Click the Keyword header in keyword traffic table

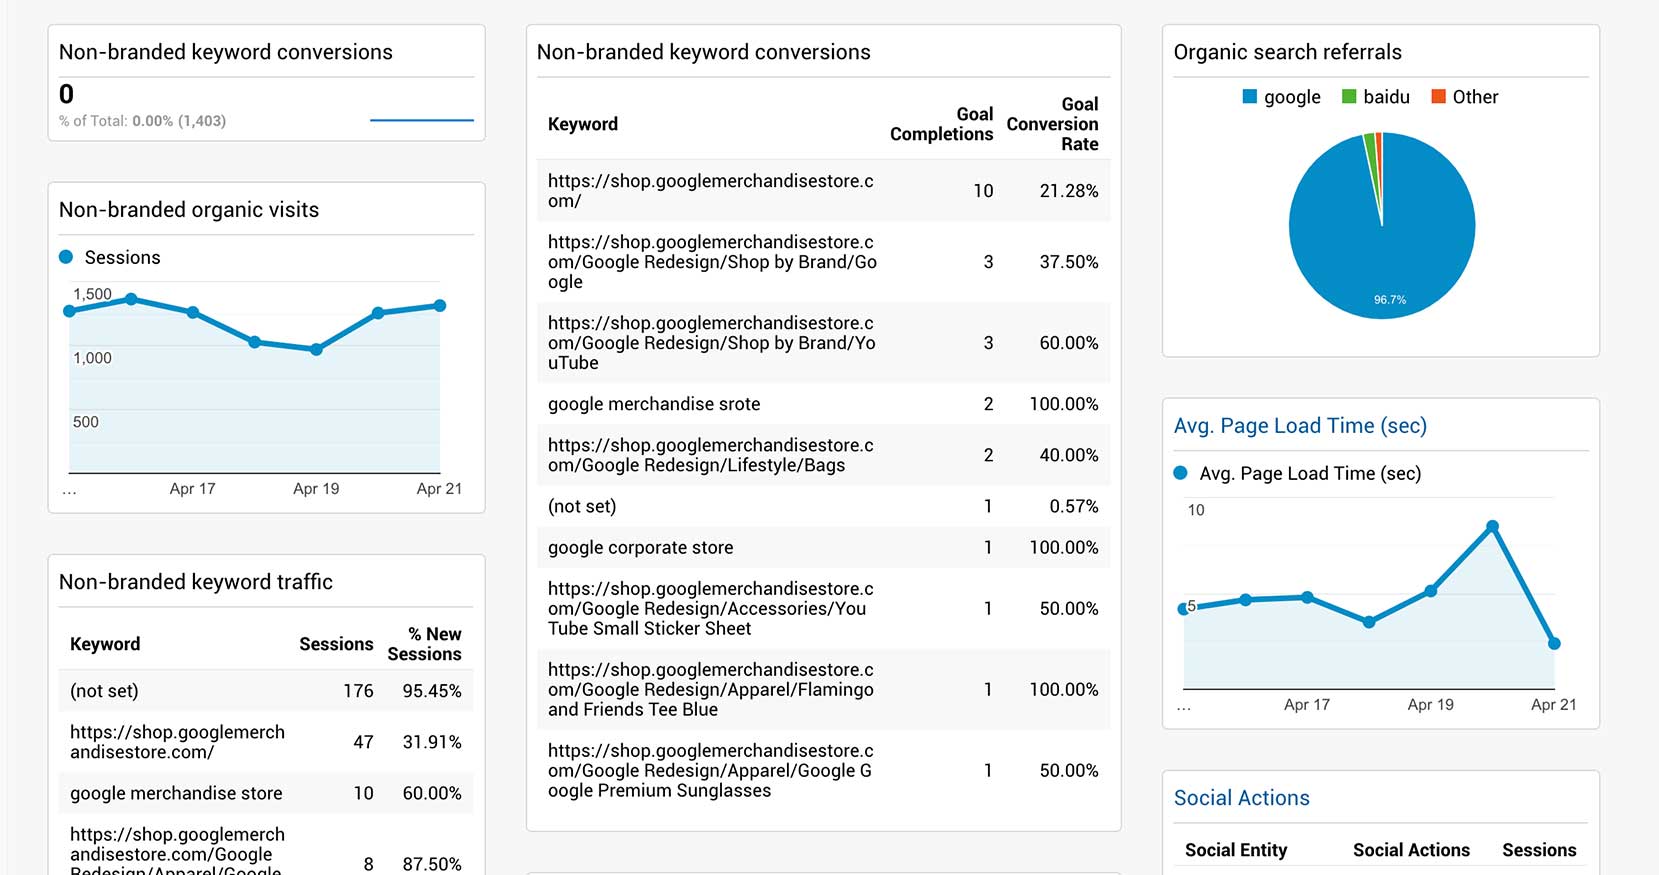tap(105, 644)
